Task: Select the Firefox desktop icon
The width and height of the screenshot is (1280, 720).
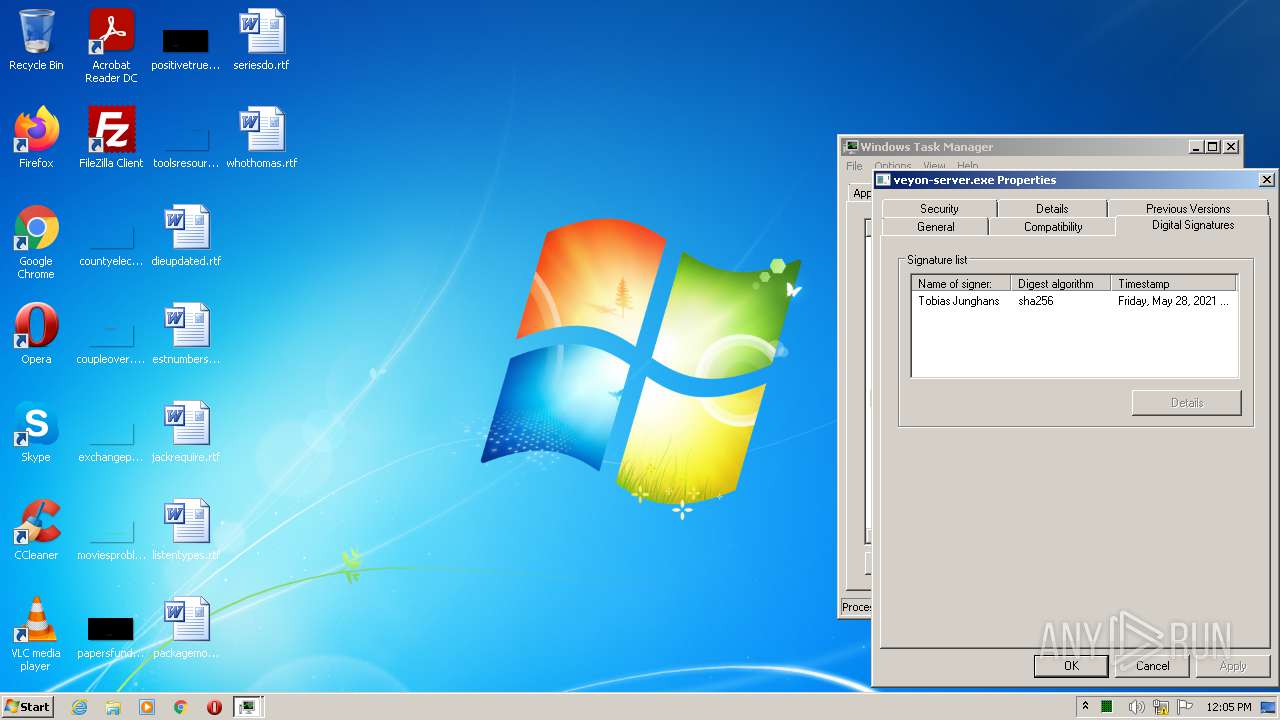Action: (36, 138)
